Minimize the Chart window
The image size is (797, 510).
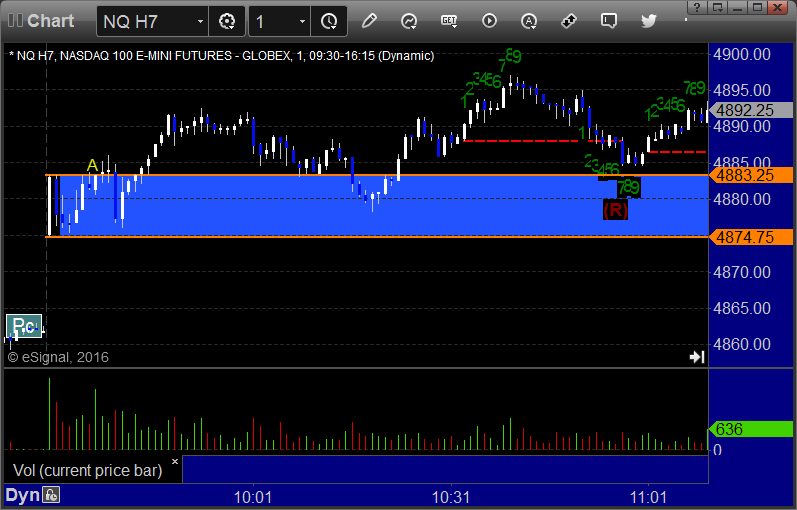738,7
